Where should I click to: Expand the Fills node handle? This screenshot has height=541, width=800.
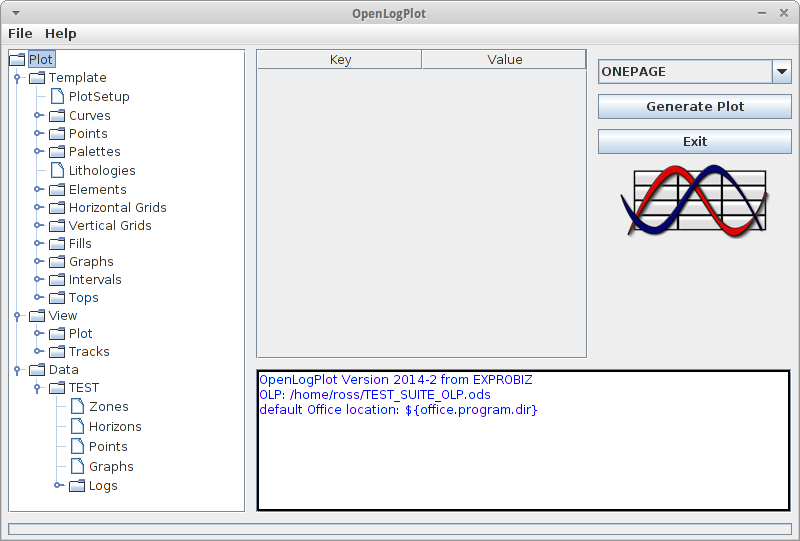point(37,243)
